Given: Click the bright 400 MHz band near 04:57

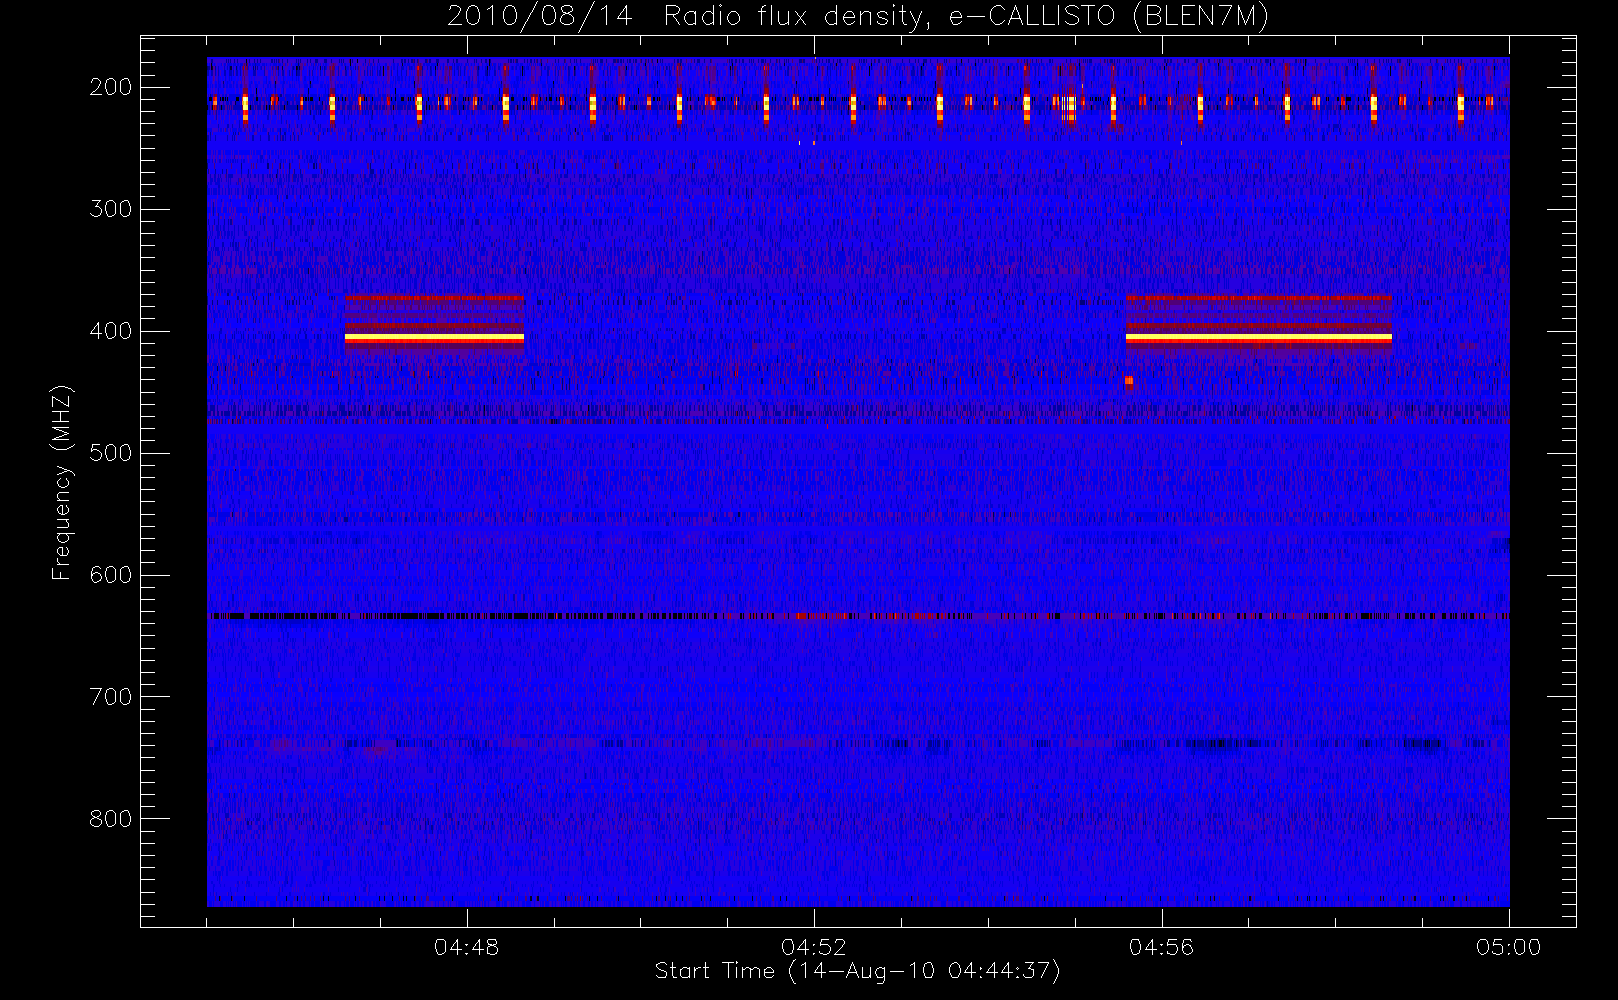Looking at the screenshot, I should click(1258, 338).
